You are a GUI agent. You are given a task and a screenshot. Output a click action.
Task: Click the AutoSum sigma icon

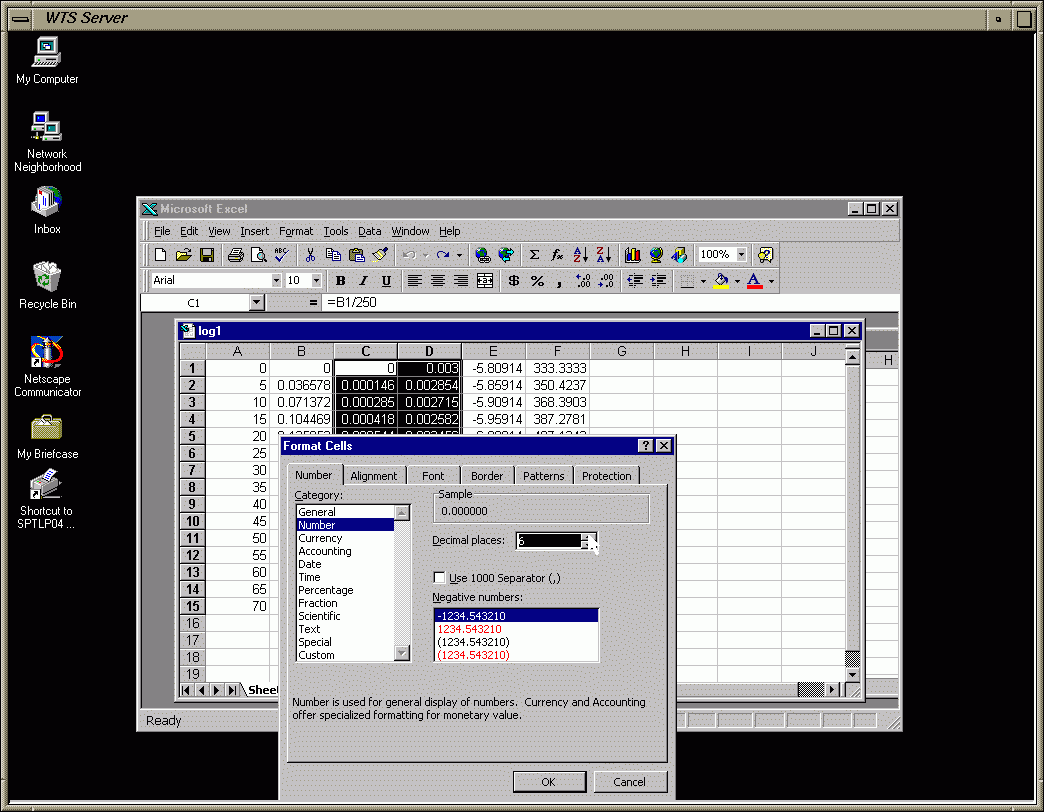pyautogui.click(x=534, y=255)
